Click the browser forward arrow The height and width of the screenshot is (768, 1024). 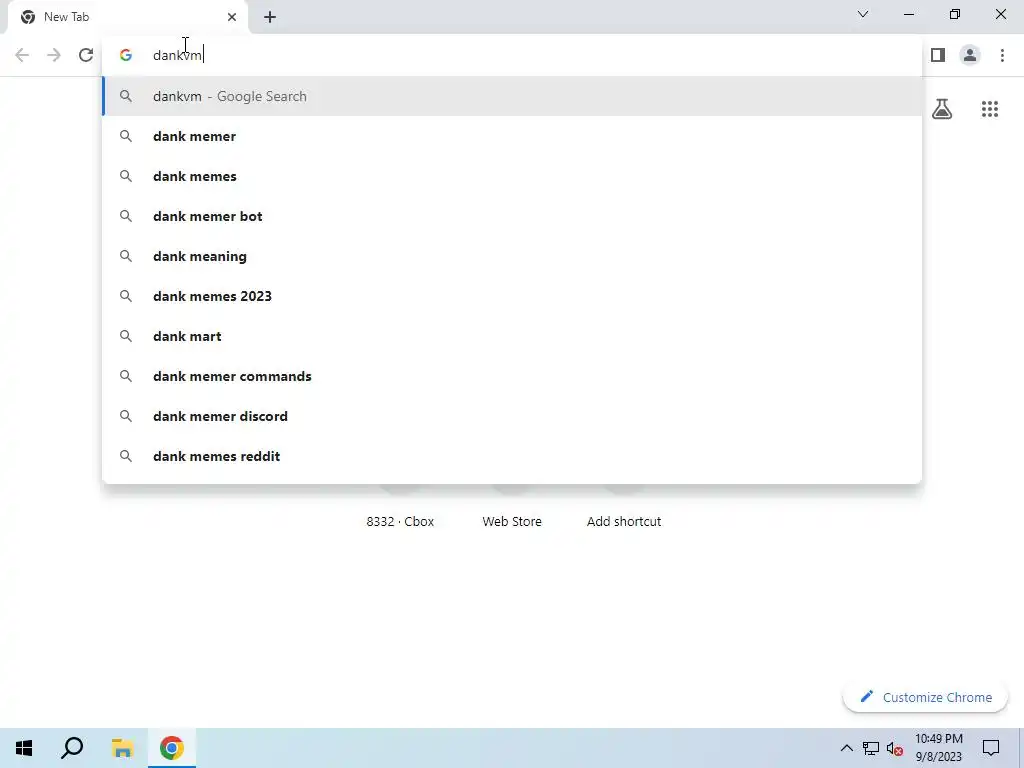(x=54, y=55)
